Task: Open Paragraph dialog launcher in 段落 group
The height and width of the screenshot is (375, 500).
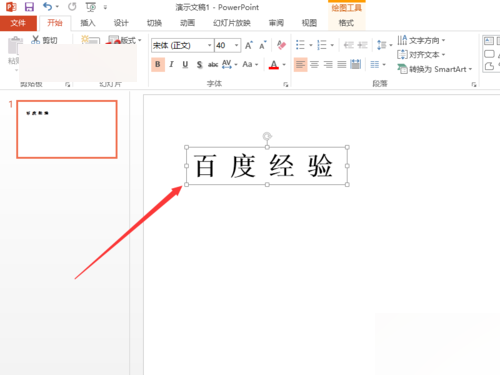Action: 474,85
